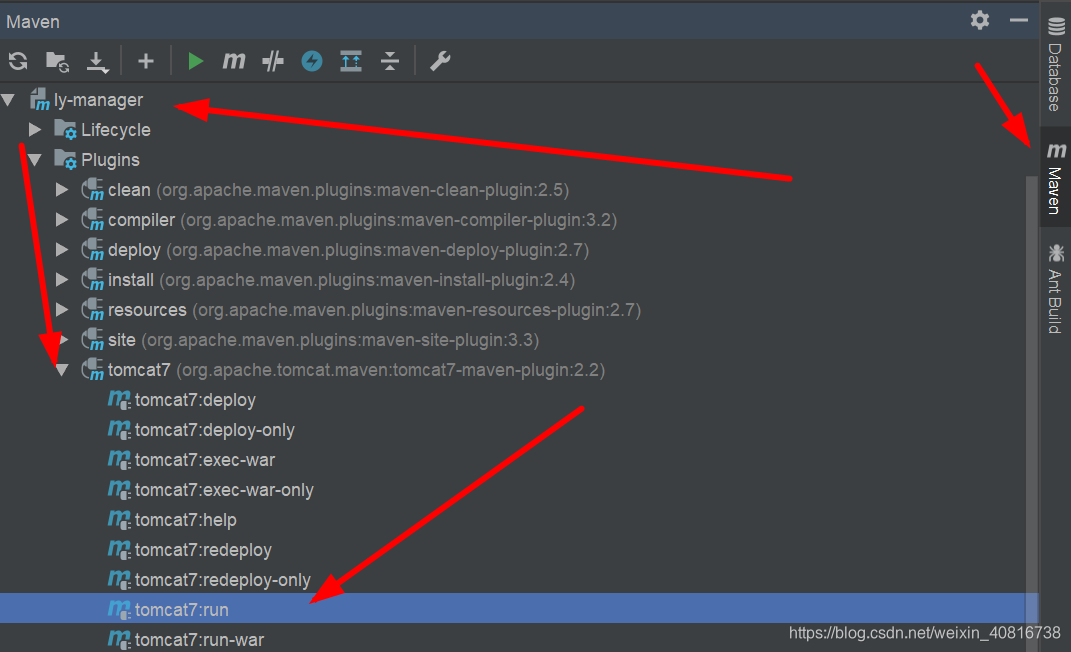Select the Lifecycle folder

point(115,130)
